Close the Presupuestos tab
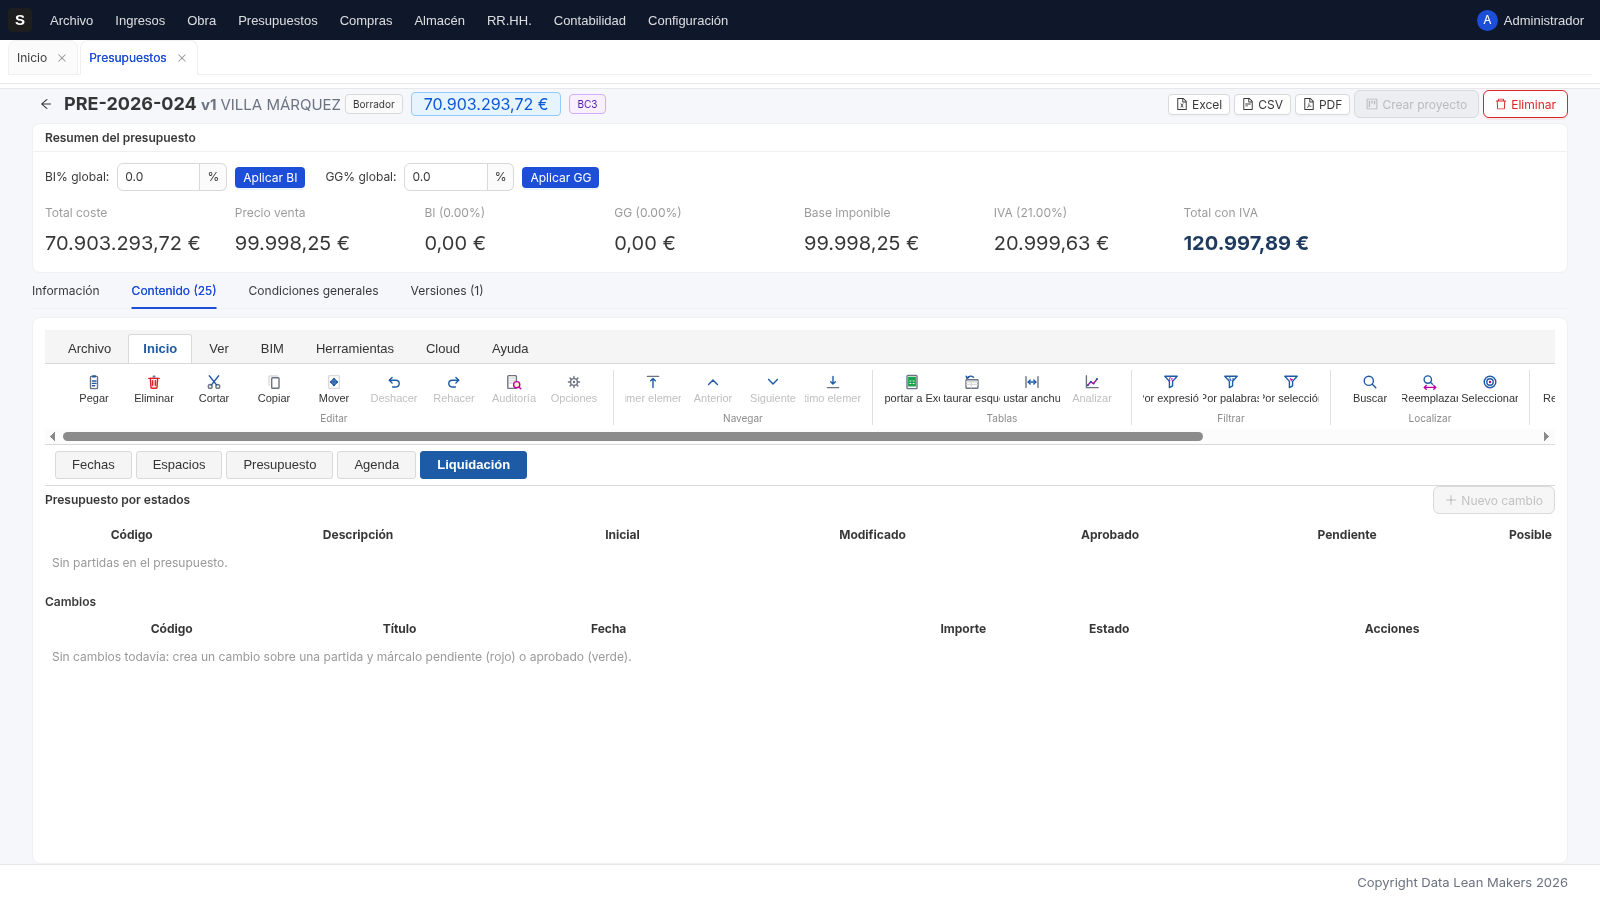 [x=182, y=58]
